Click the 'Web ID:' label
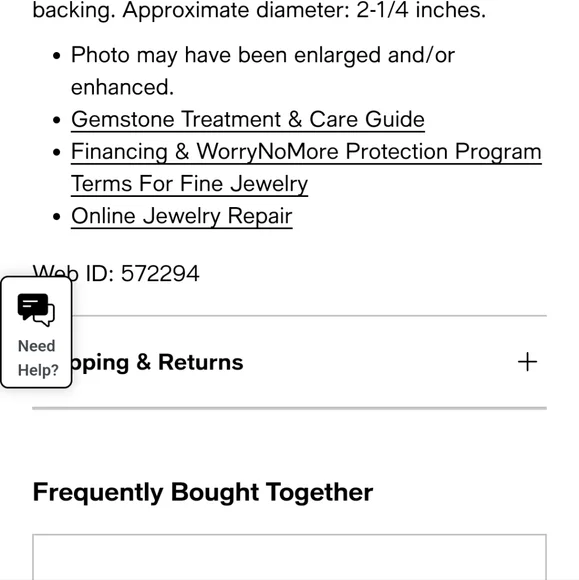 coord(73,274)
